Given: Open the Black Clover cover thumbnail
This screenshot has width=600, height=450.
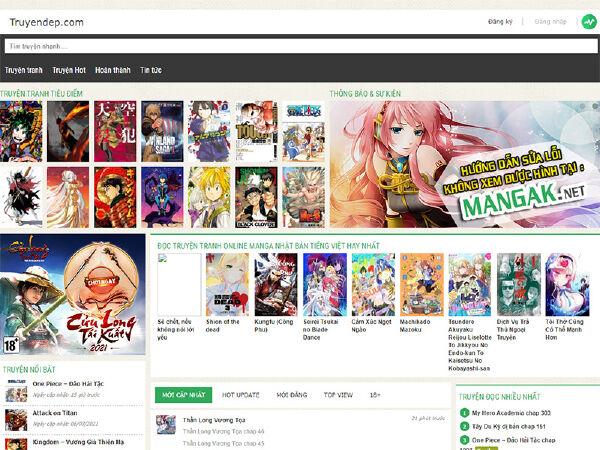Looking at the screenshot, I should [x=256, y=197].
